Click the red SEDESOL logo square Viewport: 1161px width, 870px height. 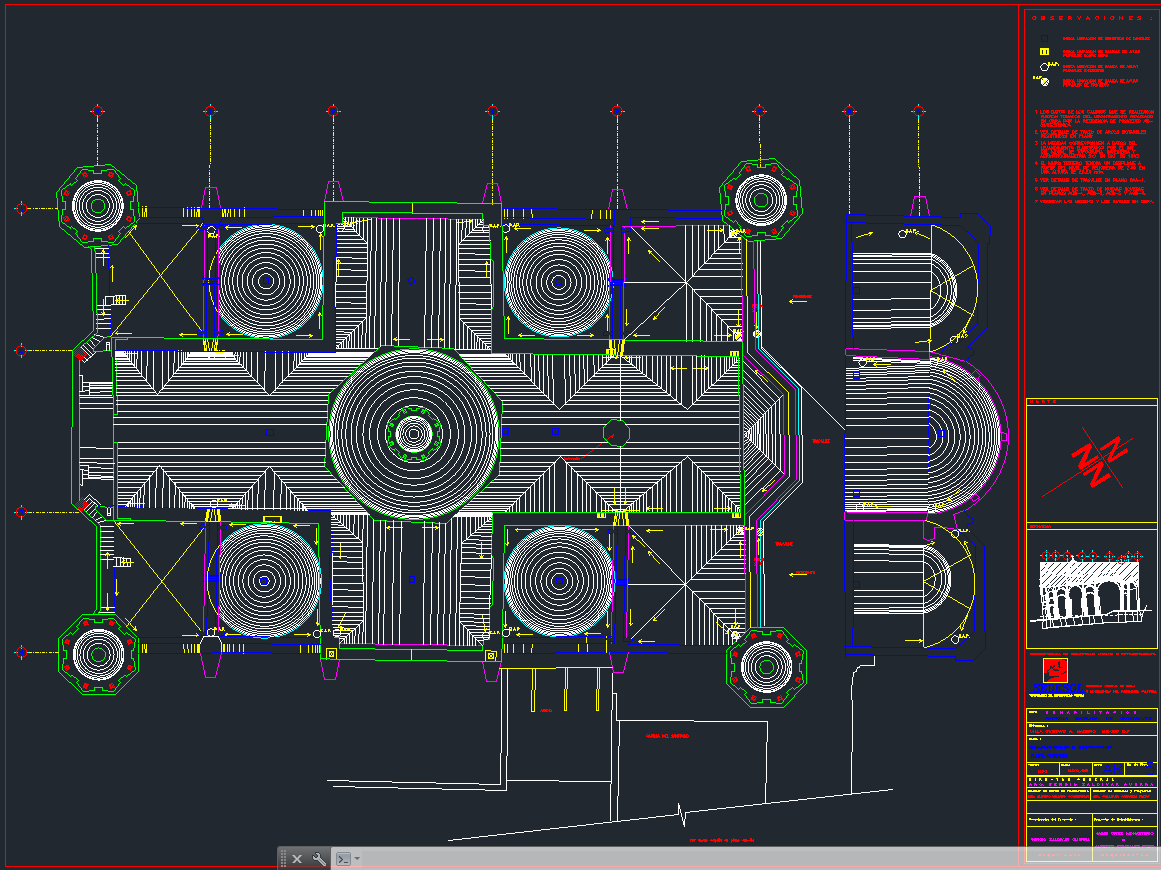[1053, 670]
